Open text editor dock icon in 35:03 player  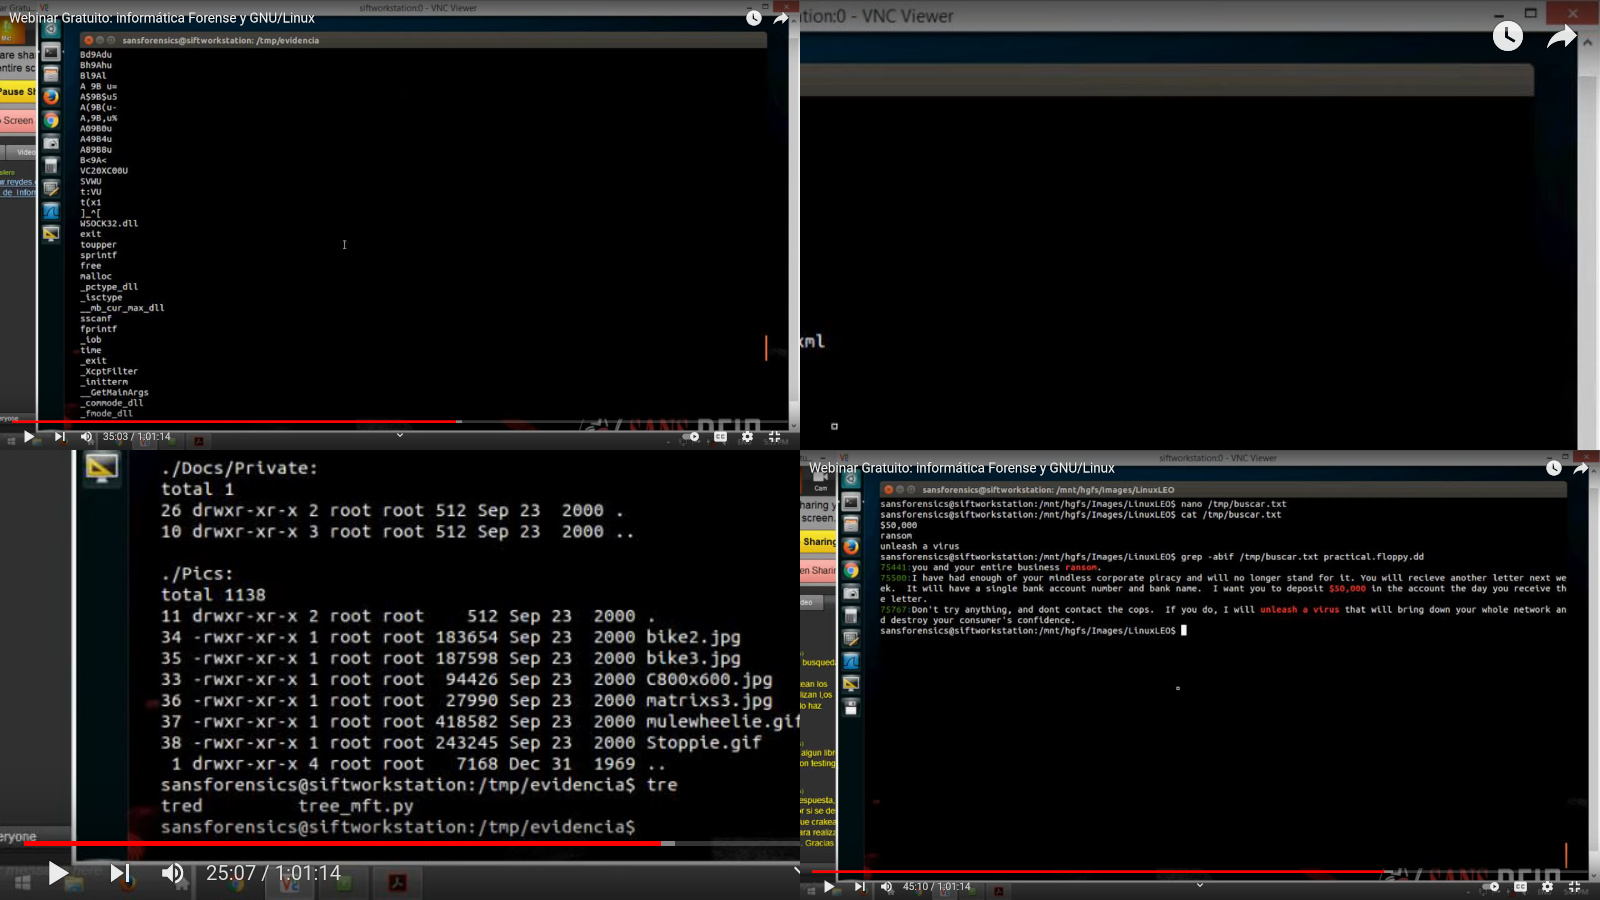[x=51, y=188]
